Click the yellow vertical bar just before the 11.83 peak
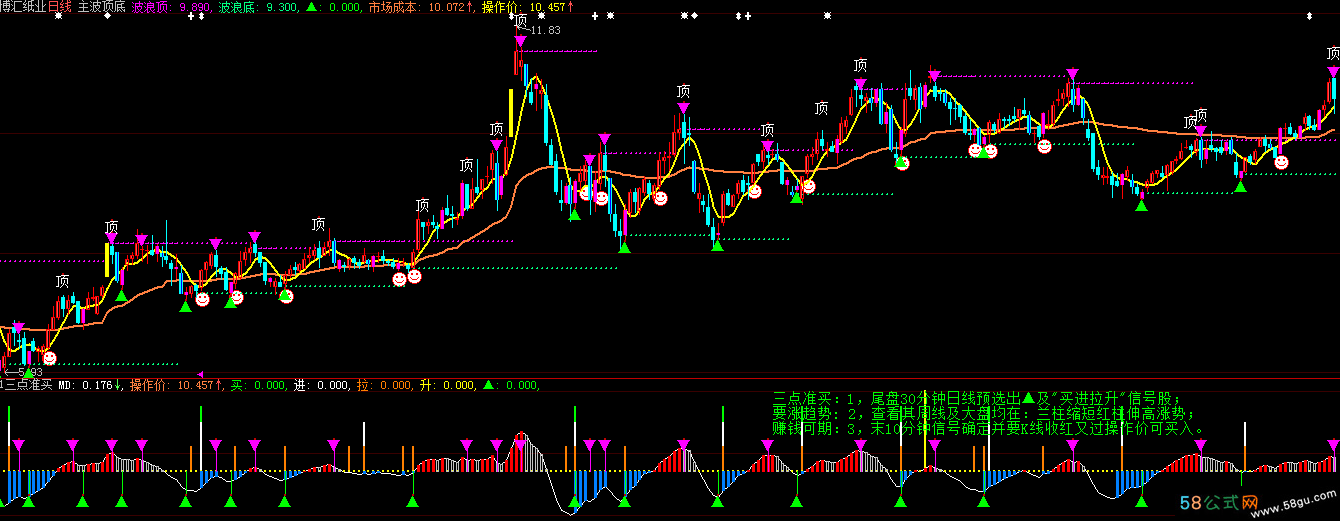The height and width of the screenshot is (521, 1340). 511,112
